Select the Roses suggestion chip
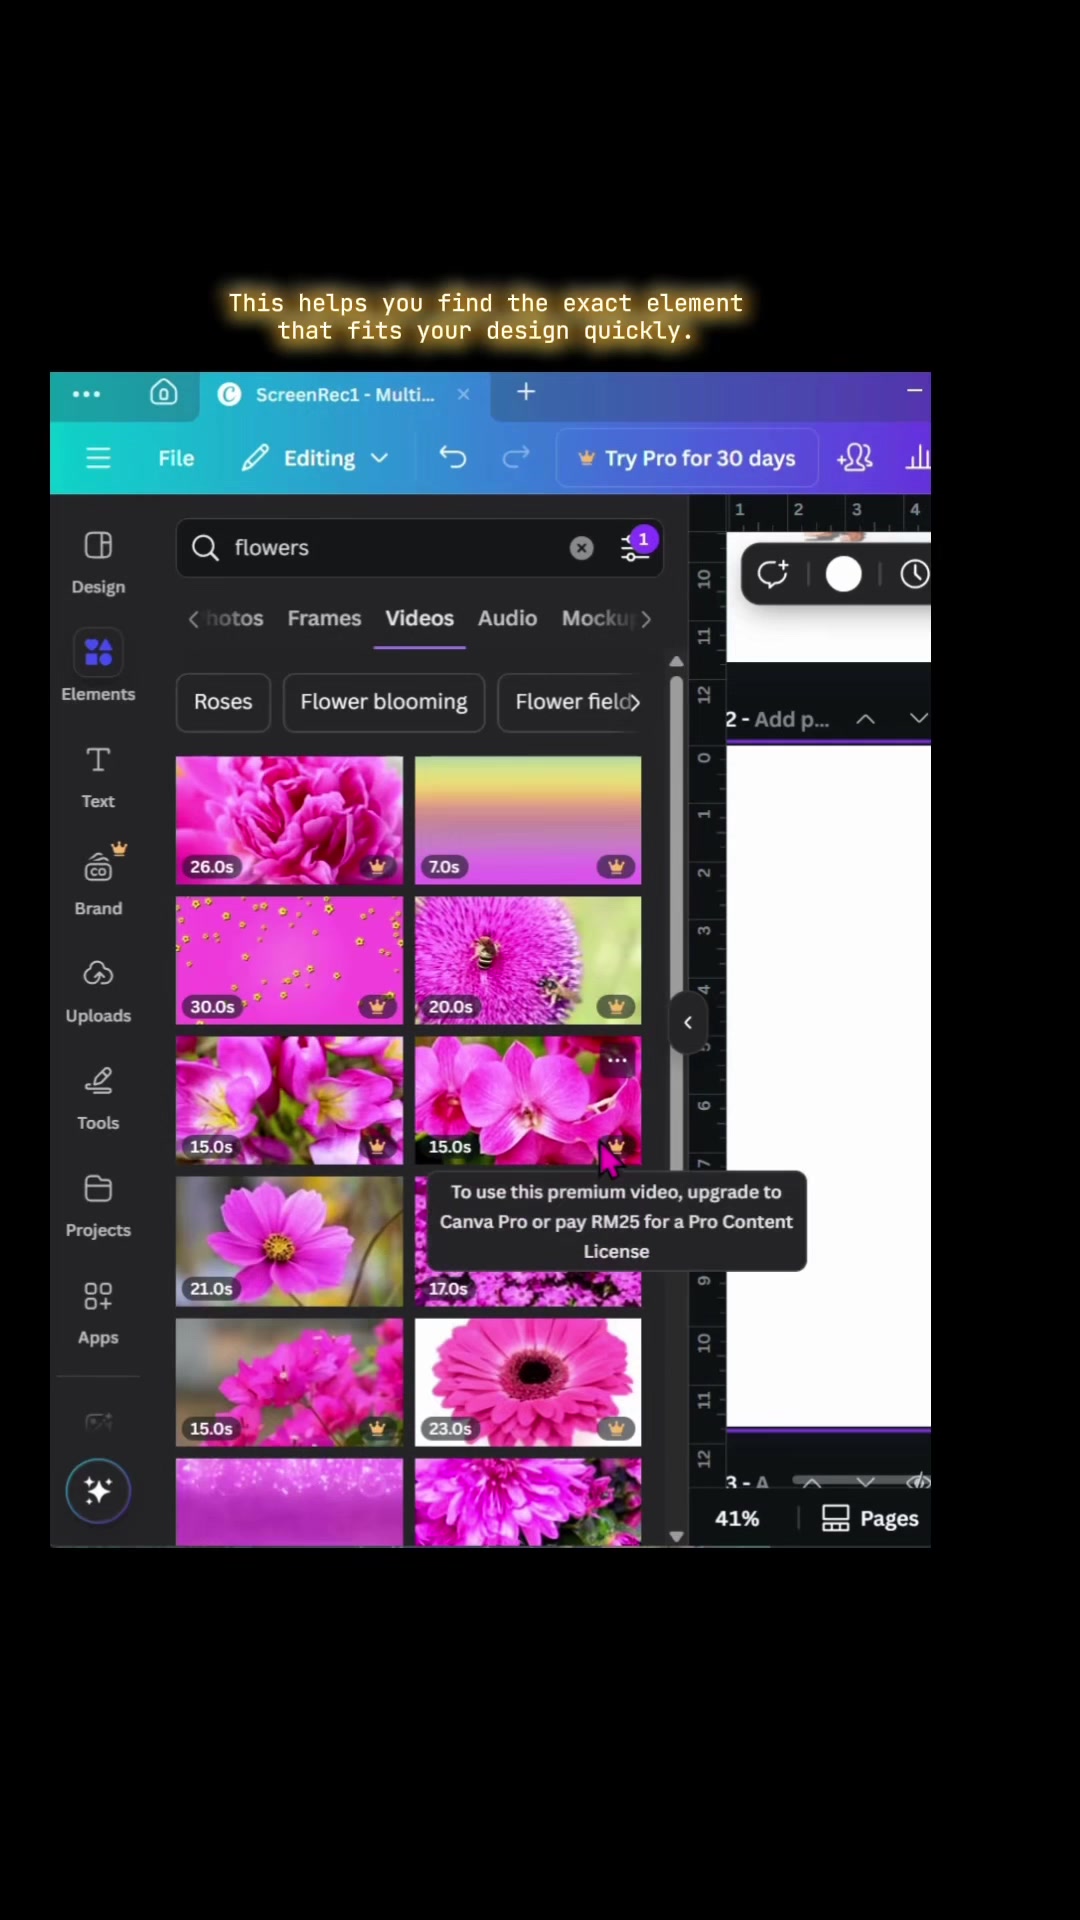Viewport: 1080px width, 1920px height. pos(223,702)
